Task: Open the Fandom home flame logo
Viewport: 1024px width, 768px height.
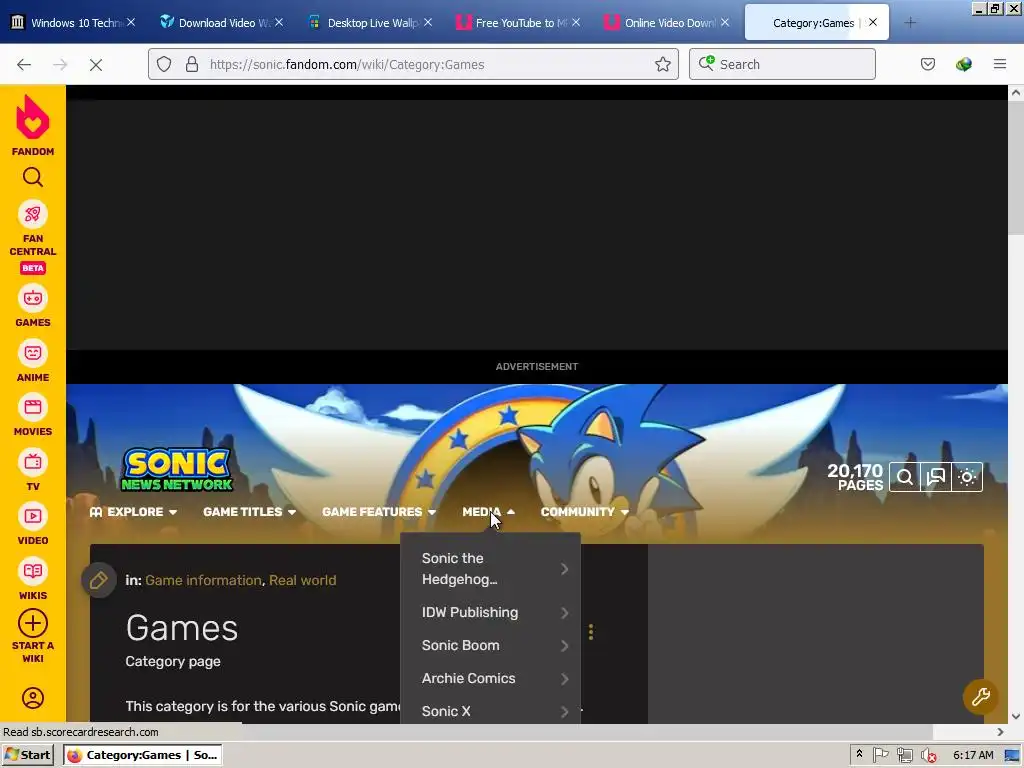Action: (33, 118)
